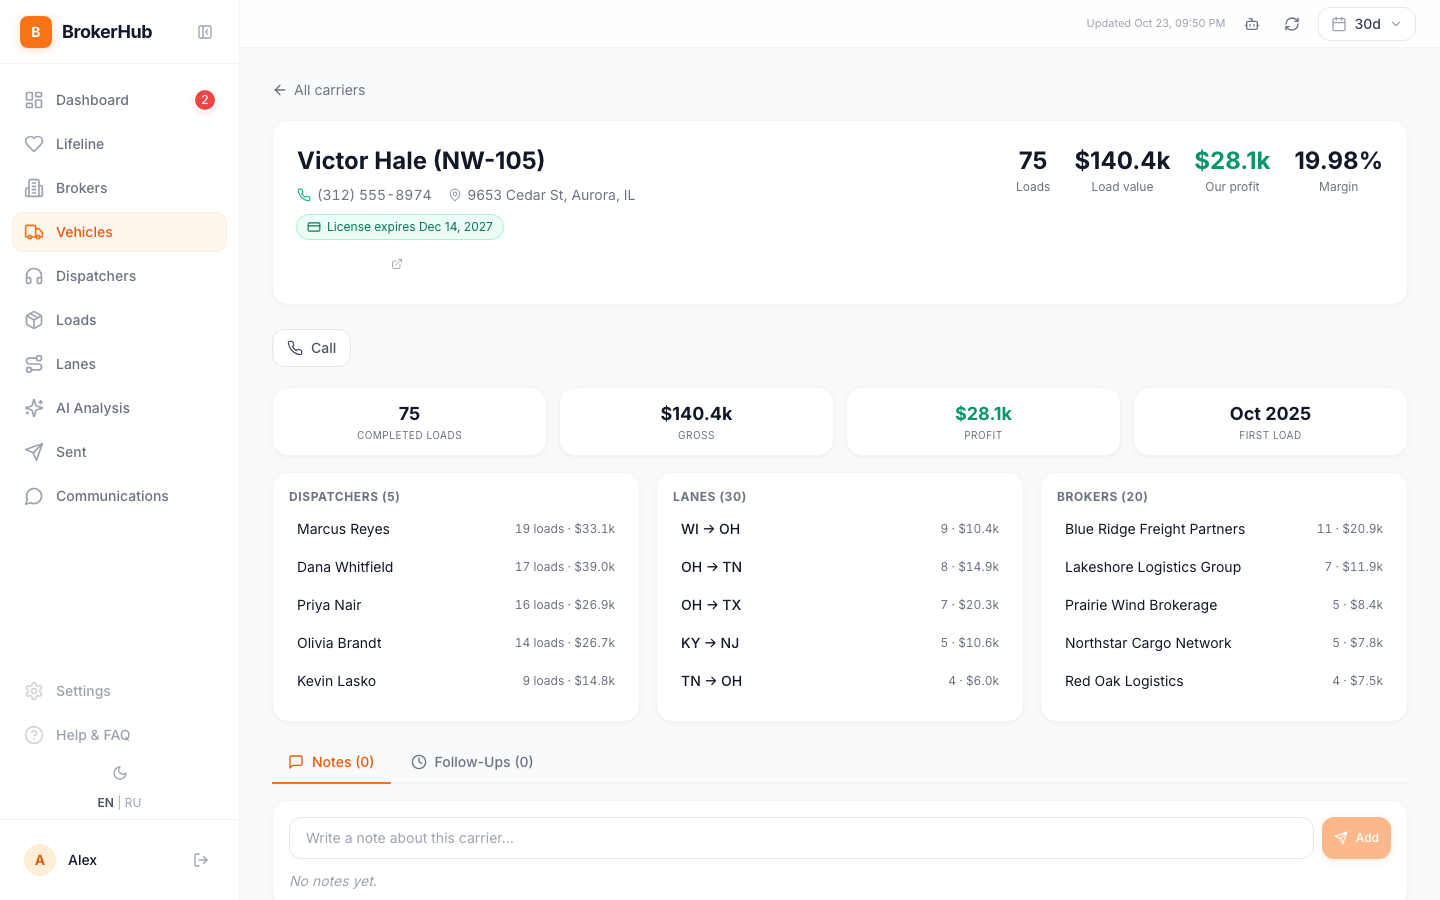Click dispatcher Dana Whitfield
1440x900 pixels.
coord(456,567)
